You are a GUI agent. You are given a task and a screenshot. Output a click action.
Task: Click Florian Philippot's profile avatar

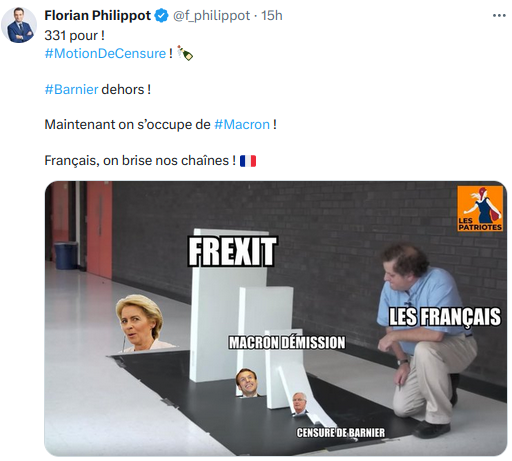pyautogui.click(x=19, y=25)
